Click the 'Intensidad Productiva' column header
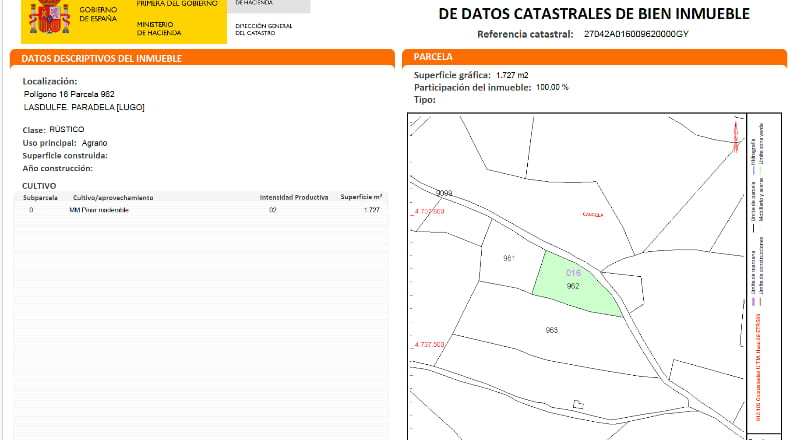Viewport: 790px width, 440px height. click(x=294, y=198)
